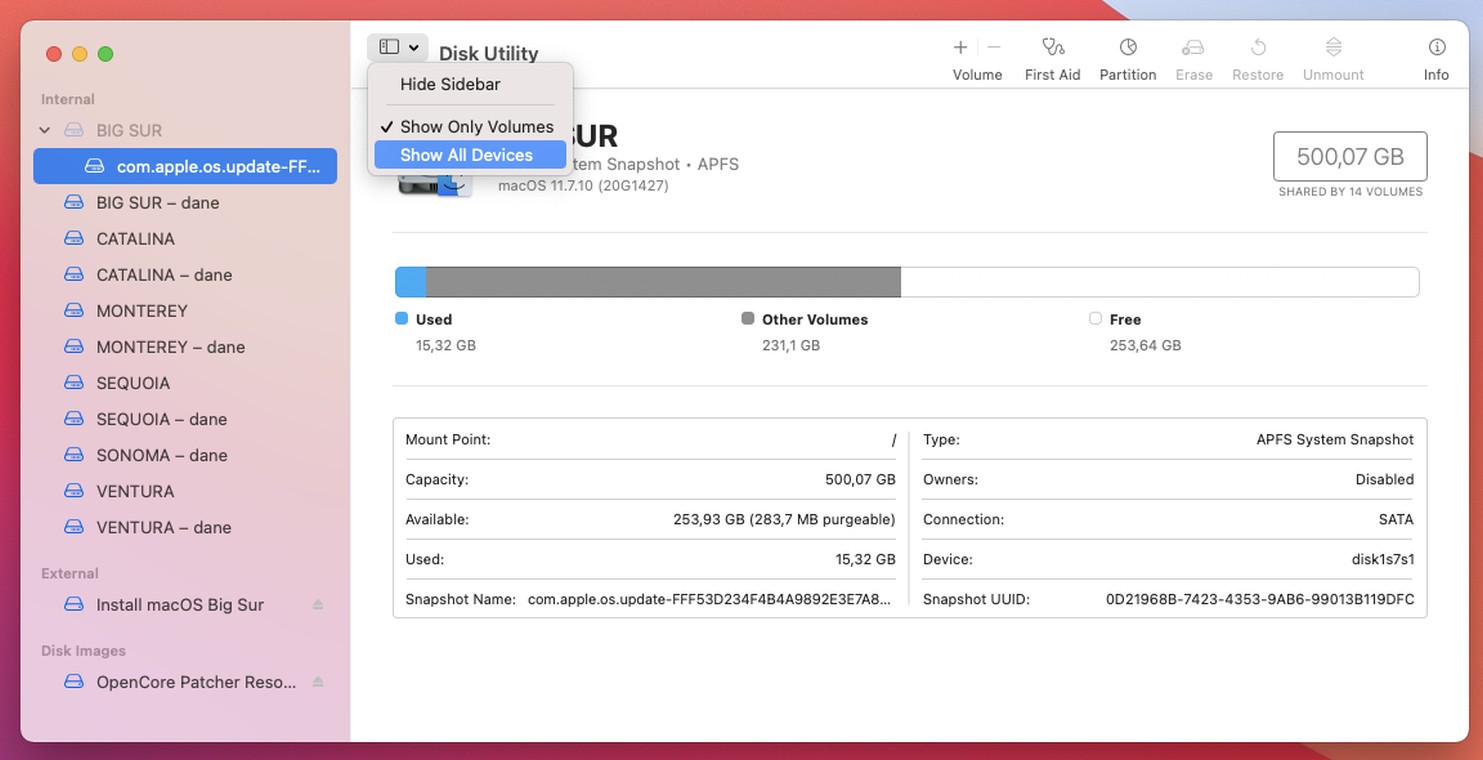
Task: Click the Free legend swatch
Action: (x=1095, y=318)
